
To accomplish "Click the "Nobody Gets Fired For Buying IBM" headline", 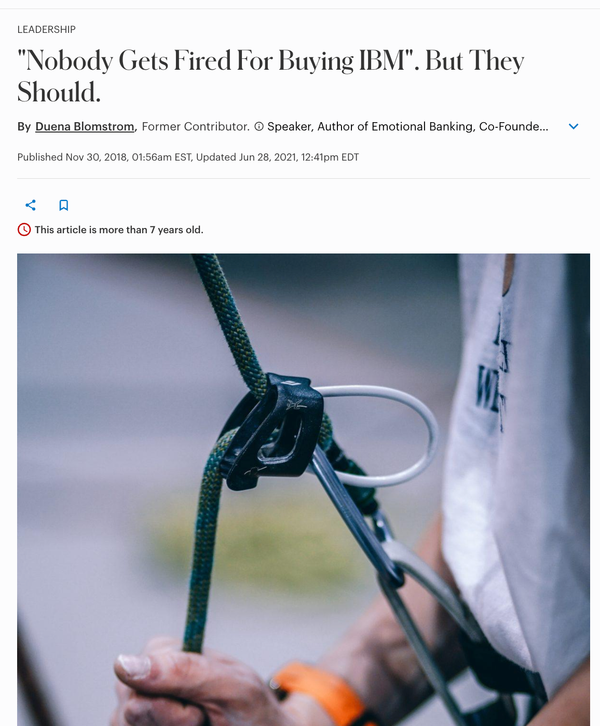I will tap(271, 76).
